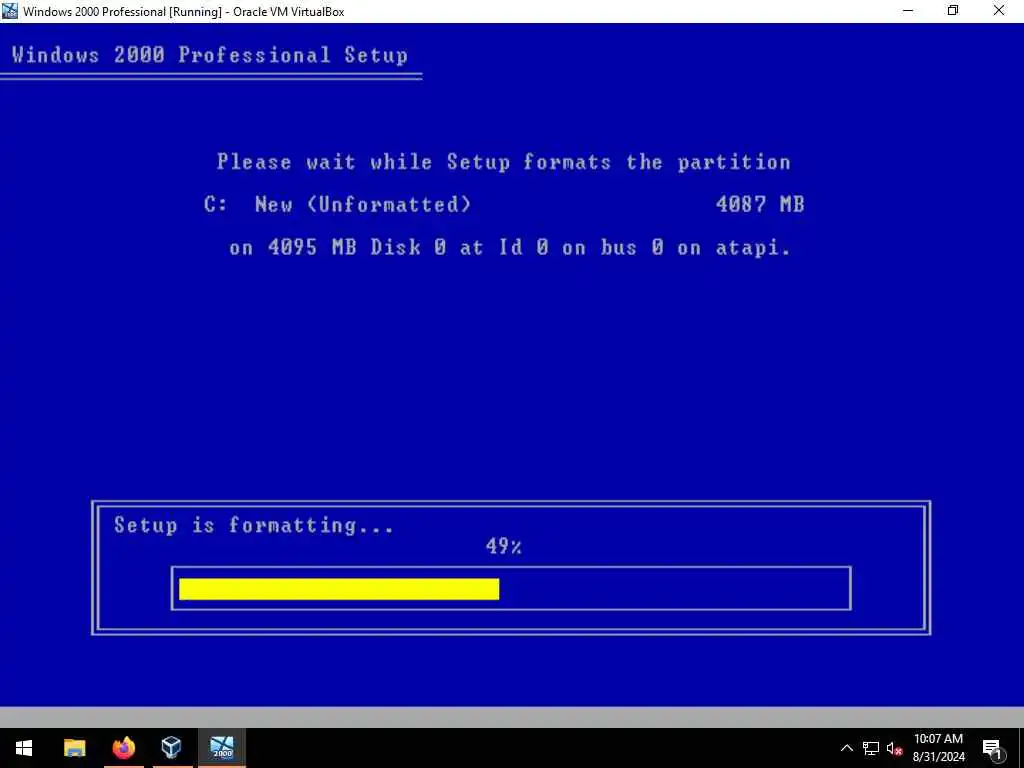This screenshot has width=1024, height=768.
Task: Open File Explorer from the taskbar
Action: pos(74,748)
